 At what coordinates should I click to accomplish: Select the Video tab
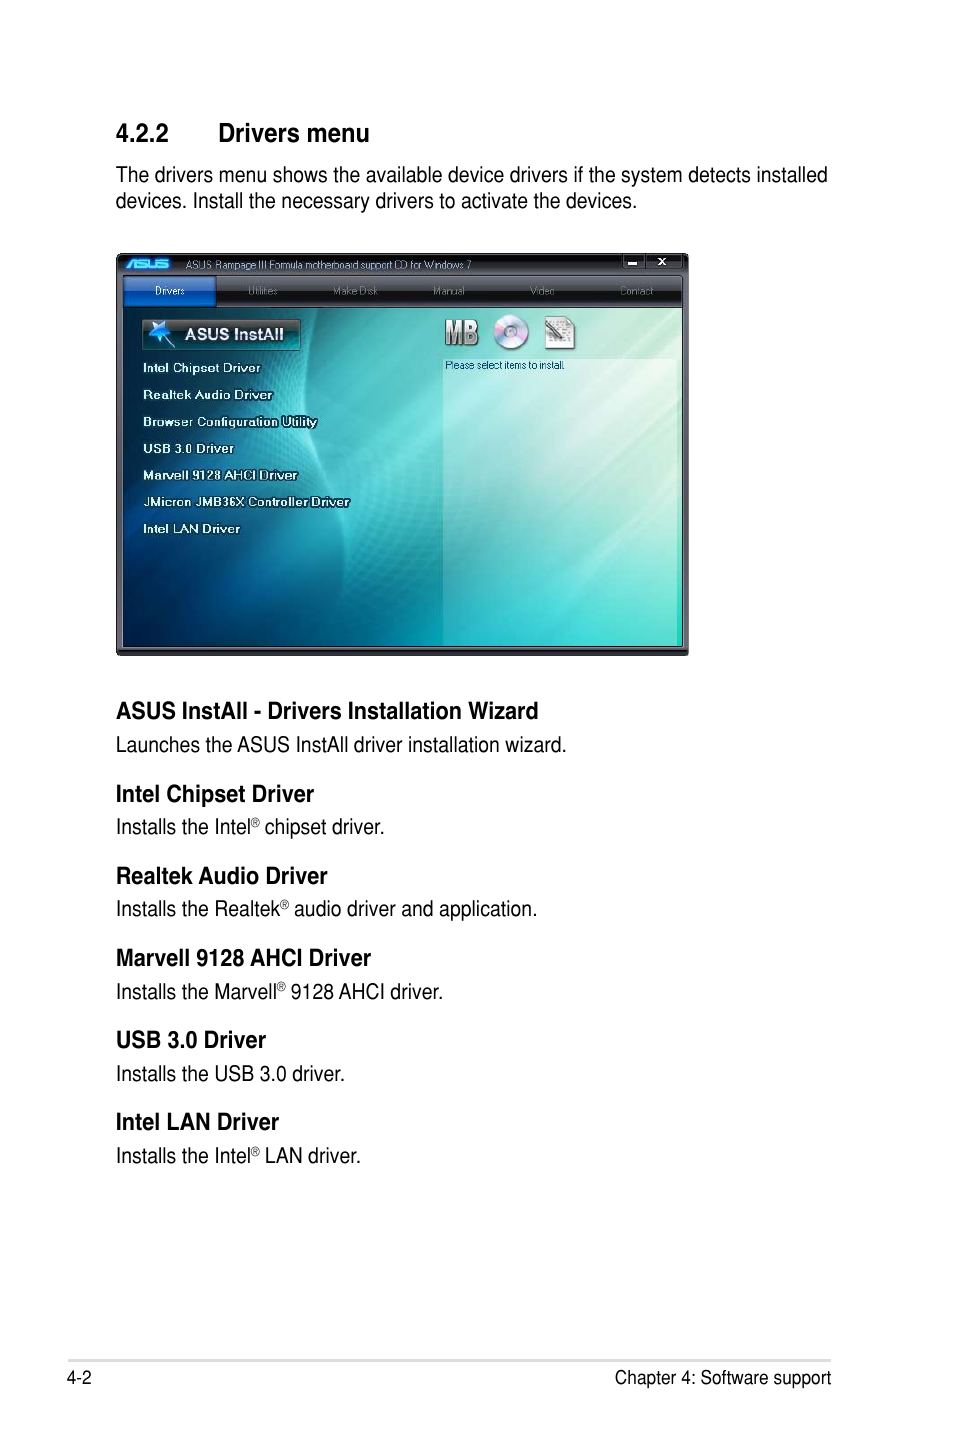[542, 291]
